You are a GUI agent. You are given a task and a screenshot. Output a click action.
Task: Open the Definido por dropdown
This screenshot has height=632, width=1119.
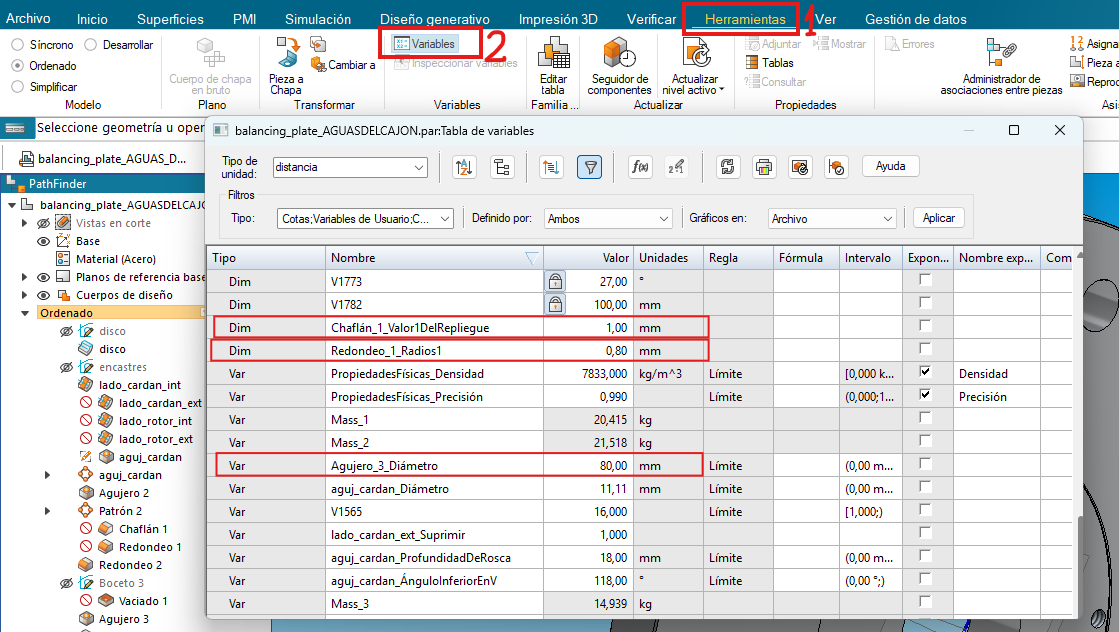tap(608, 218)
